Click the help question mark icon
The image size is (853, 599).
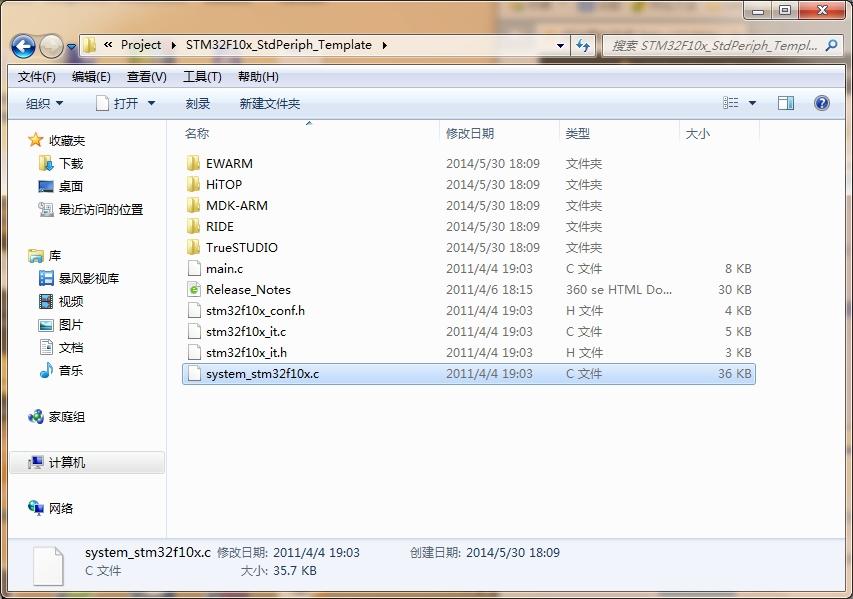(x=821, y=103)
